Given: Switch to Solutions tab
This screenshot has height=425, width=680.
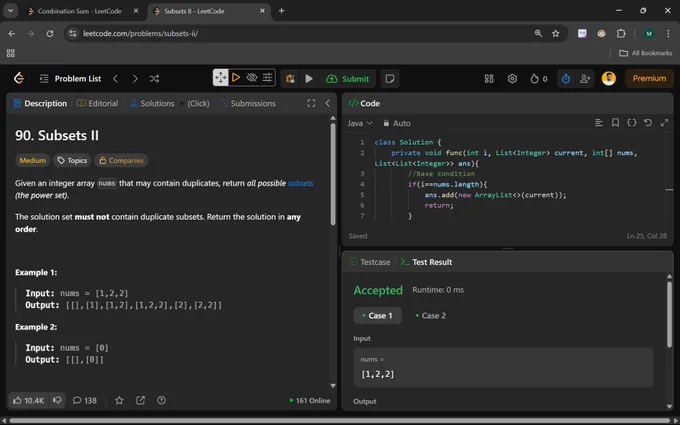Looking at the screenshot, I should tap(152, 103).
